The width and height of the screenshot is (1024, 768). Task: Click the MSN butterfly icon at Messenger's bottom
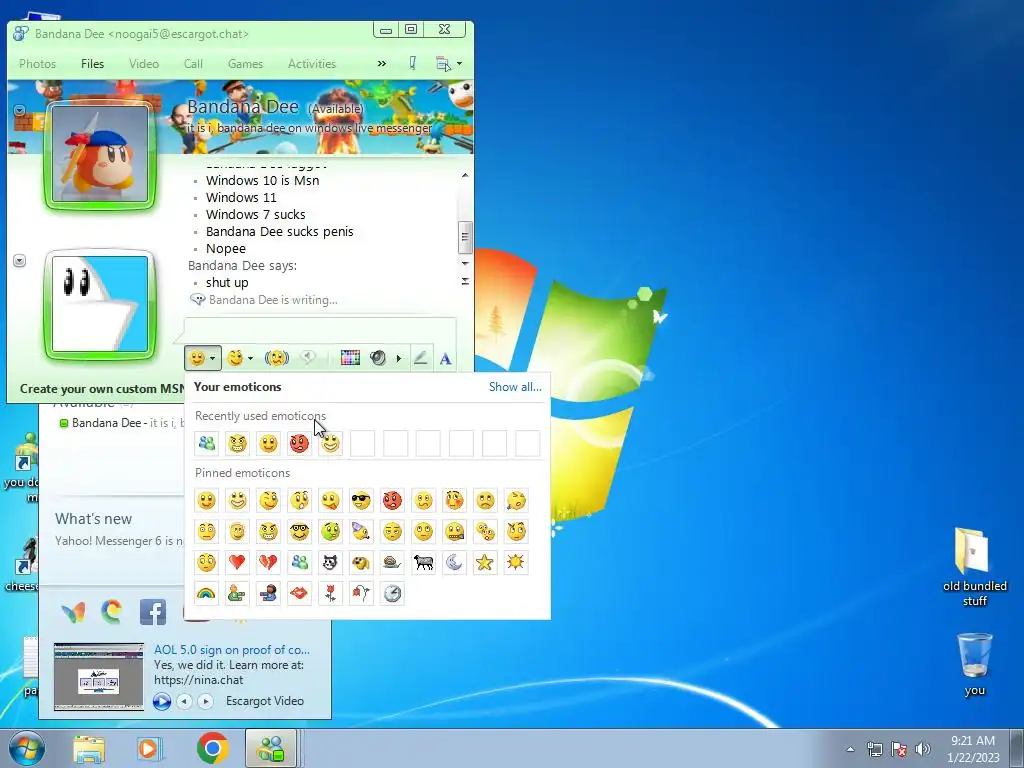pos(73,613)
